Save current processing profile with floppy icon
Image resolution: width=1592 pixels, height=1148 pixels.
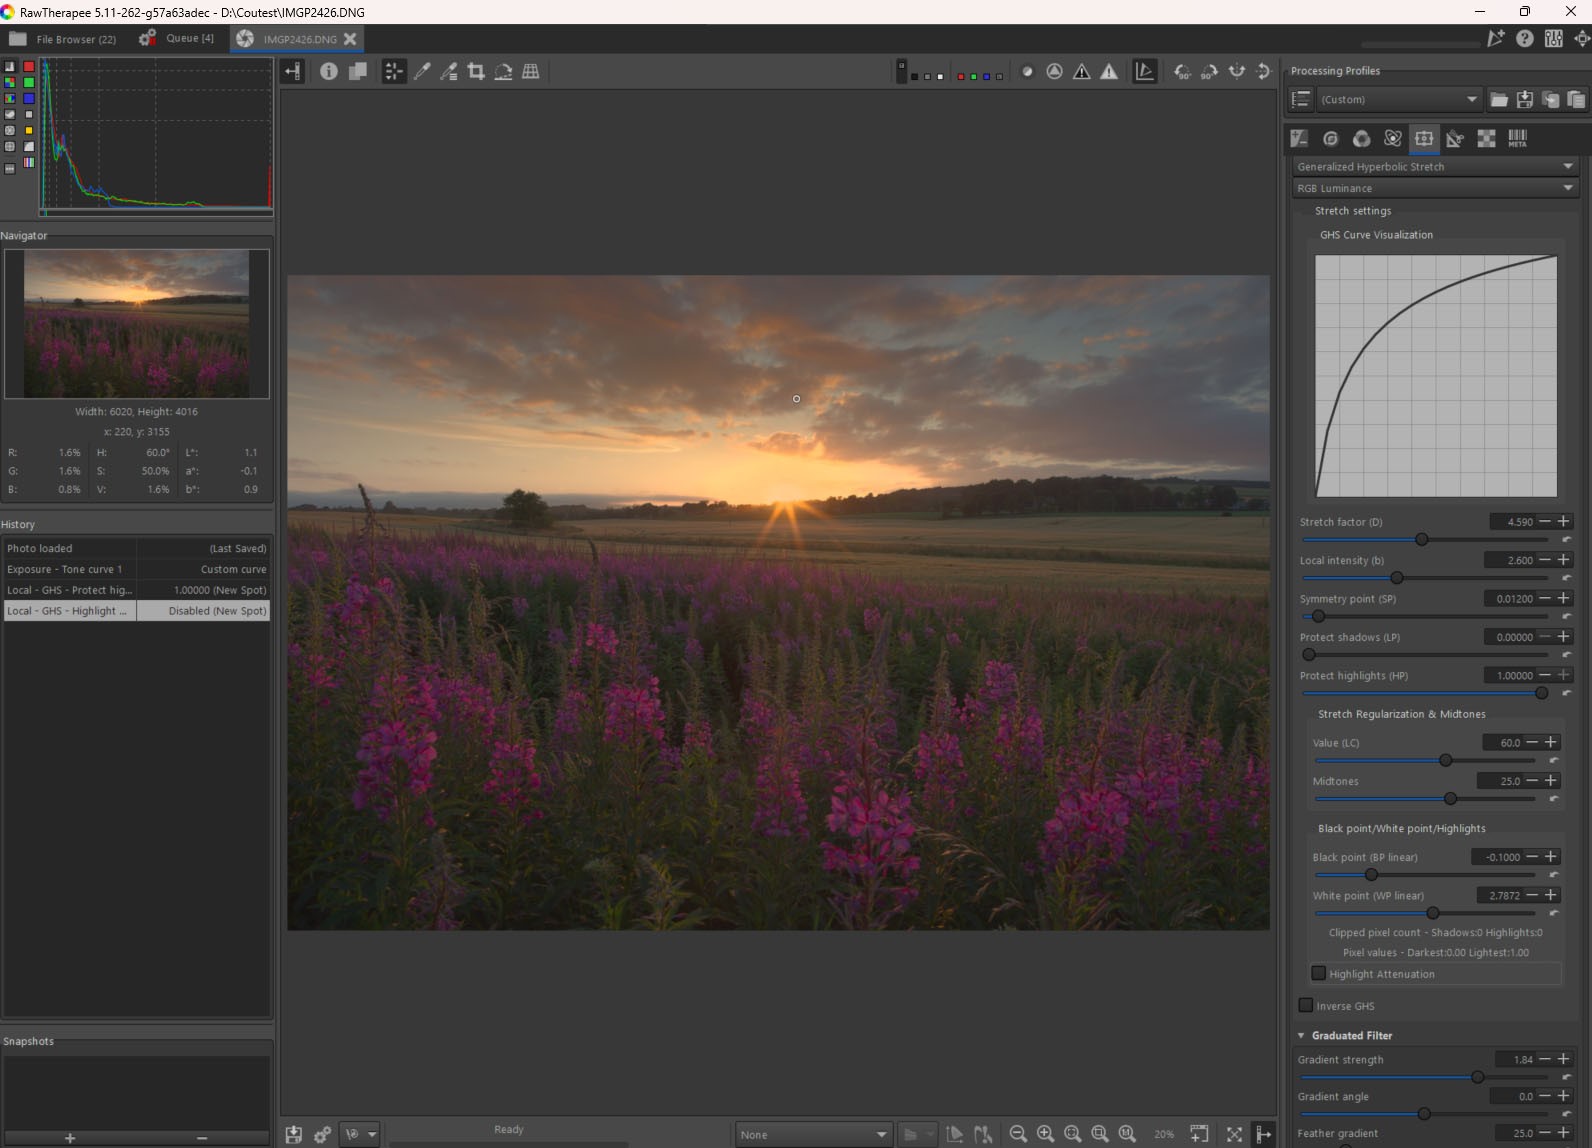tap(1524, 99)
